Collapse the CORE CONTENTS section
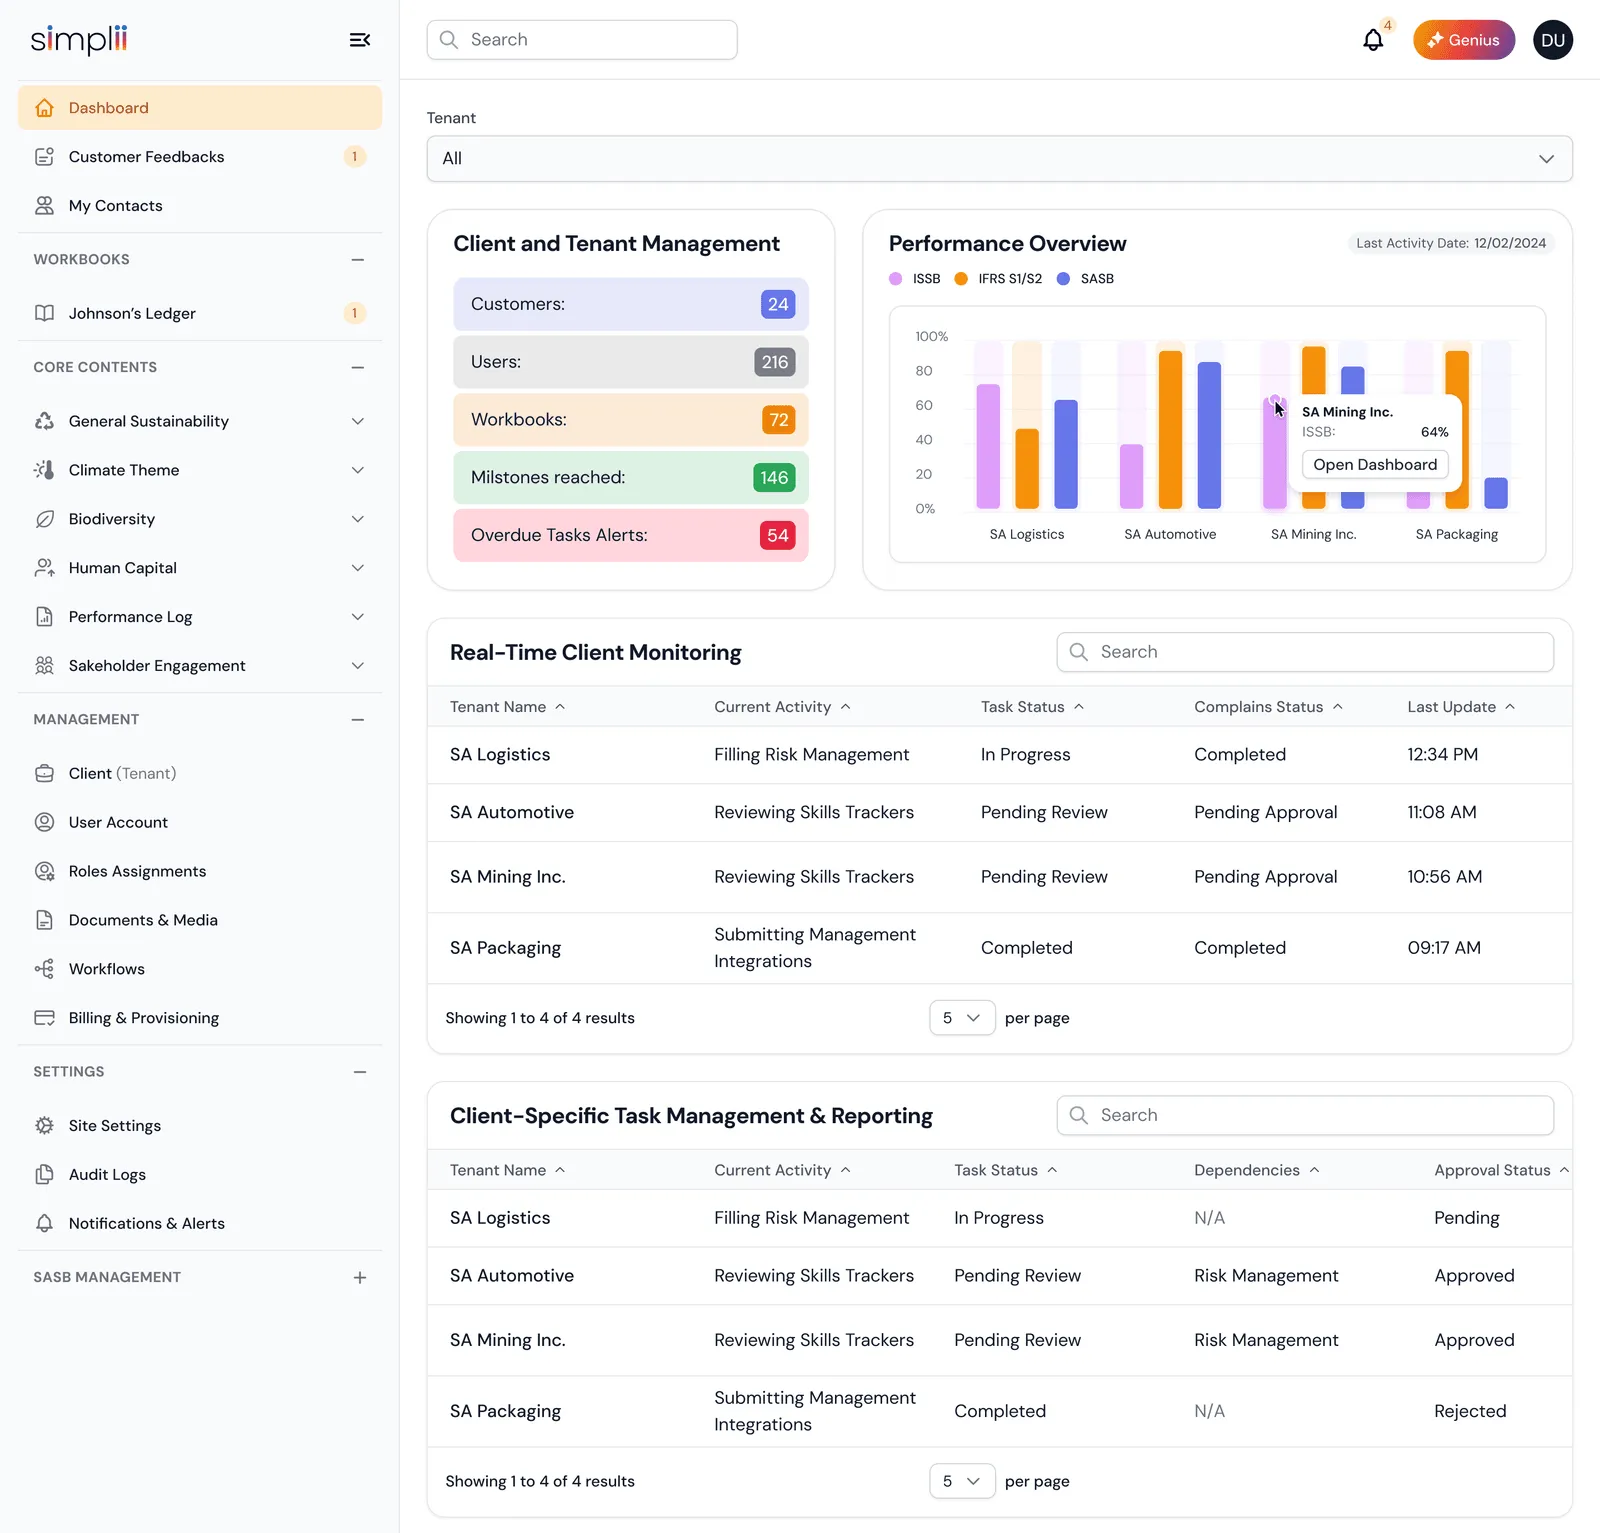Viewport: 1600px width, 1533px height. (x=358, y=368)
